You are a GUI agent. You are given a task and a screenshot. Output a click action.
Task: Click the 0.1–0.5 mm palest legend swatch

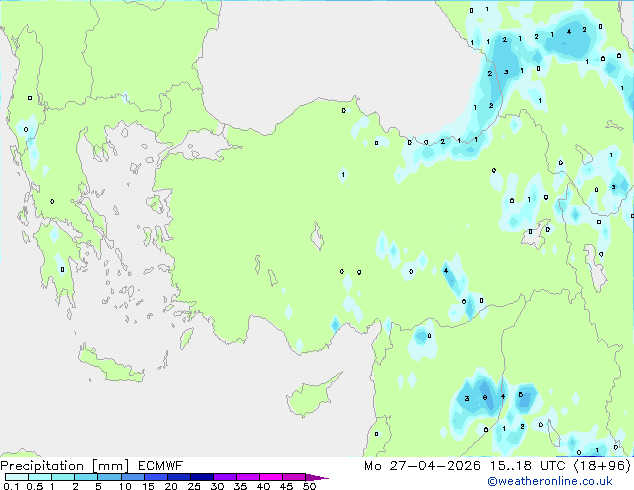point(17,477)
